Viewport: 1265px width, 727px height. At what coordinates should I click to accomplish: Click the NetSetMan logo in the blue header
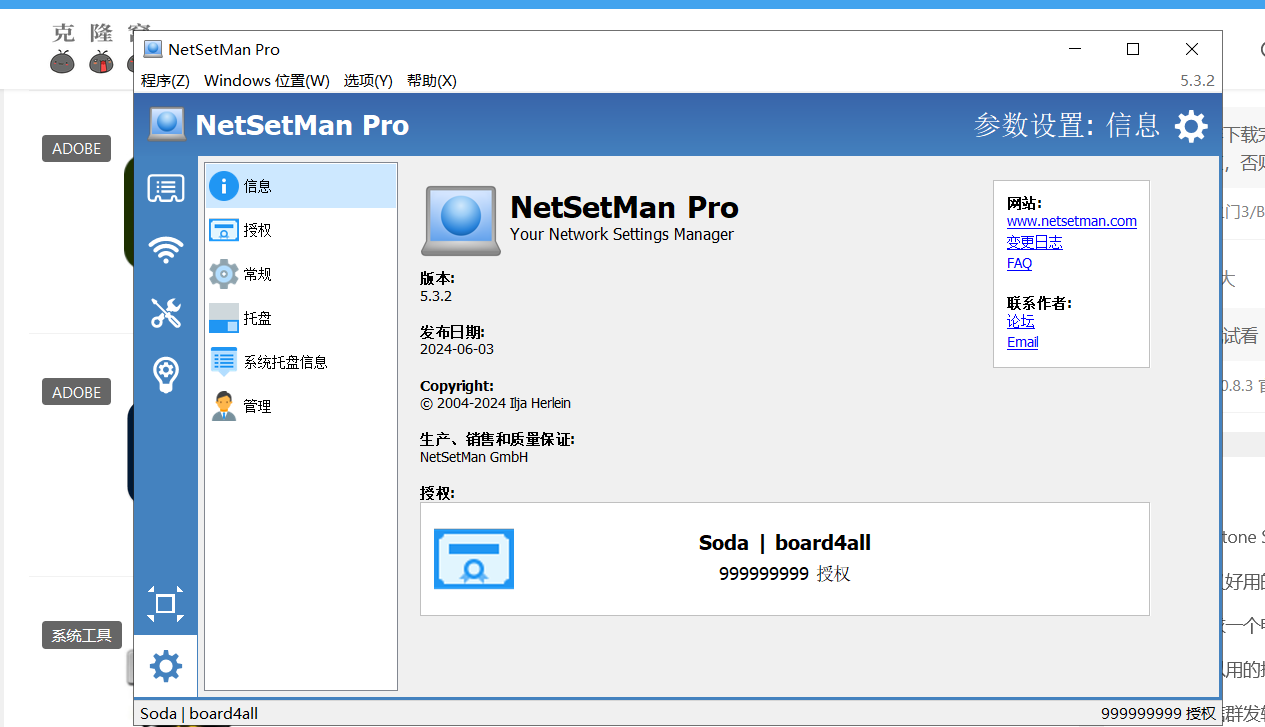(x=167, y=124)
